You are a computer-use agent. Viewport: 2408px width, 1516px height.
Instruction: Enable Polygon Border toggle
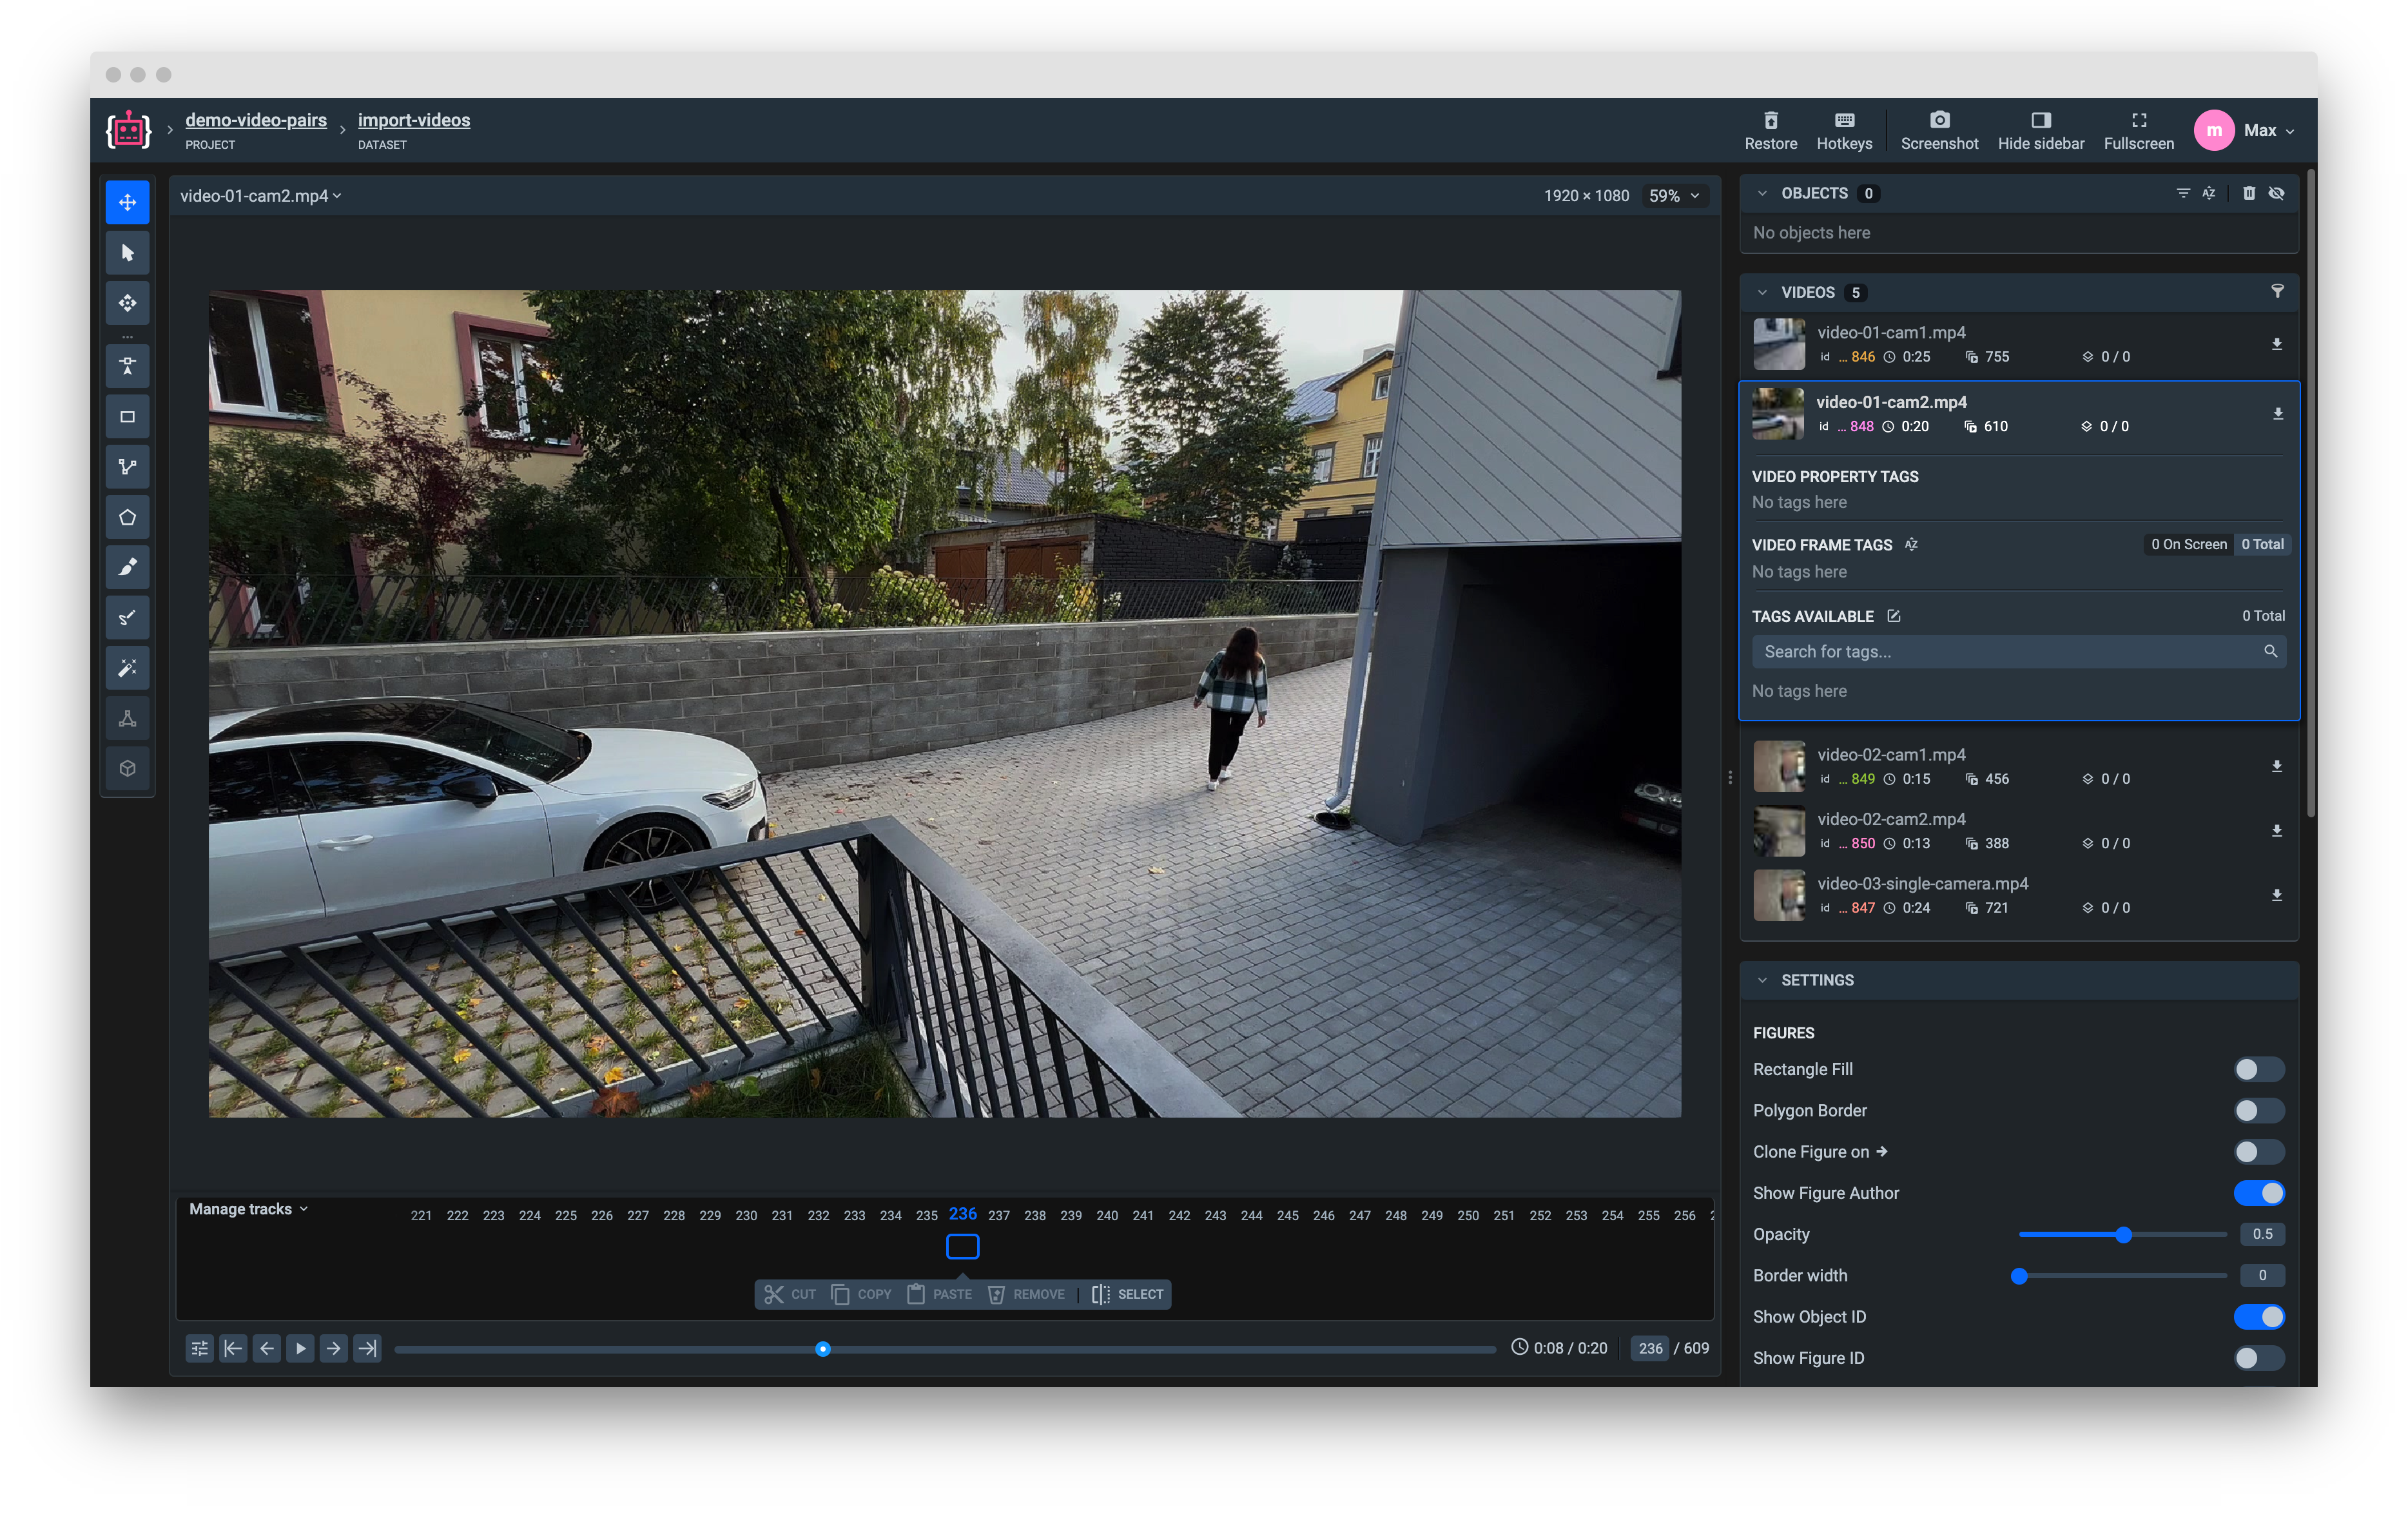[2258, 1110]
